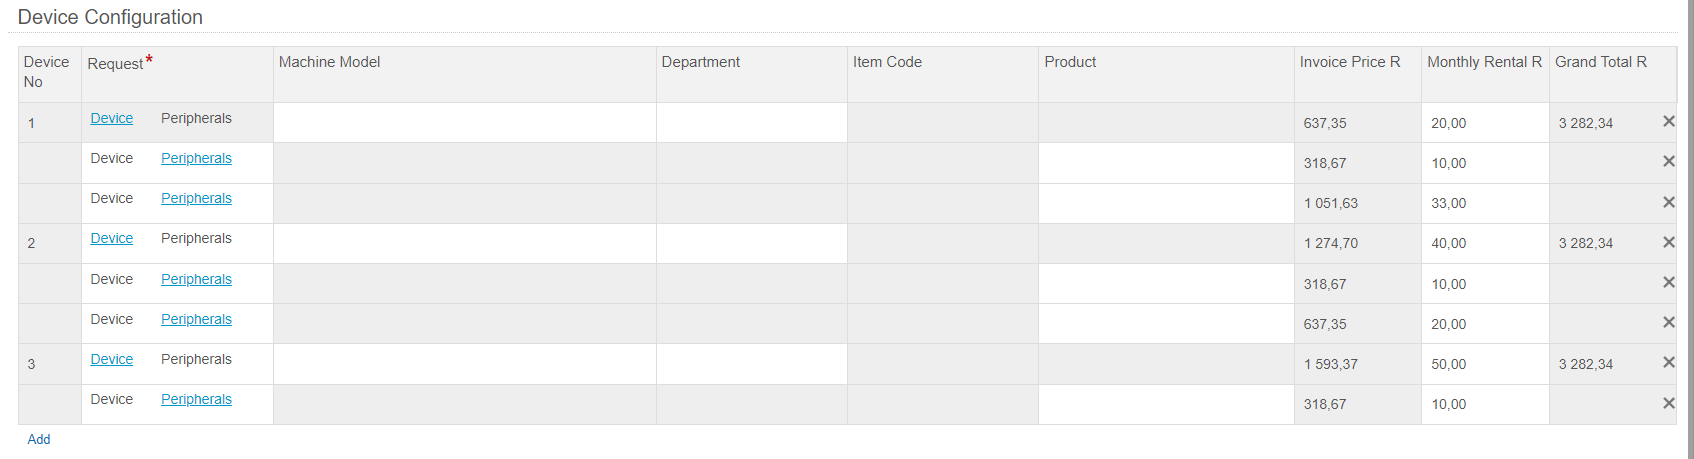Remove device 3 row with 1 593,37 price

pos(1668,362)
